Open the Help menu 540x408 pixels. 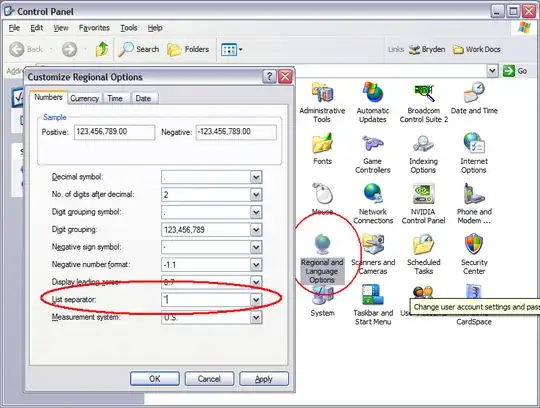155,28
